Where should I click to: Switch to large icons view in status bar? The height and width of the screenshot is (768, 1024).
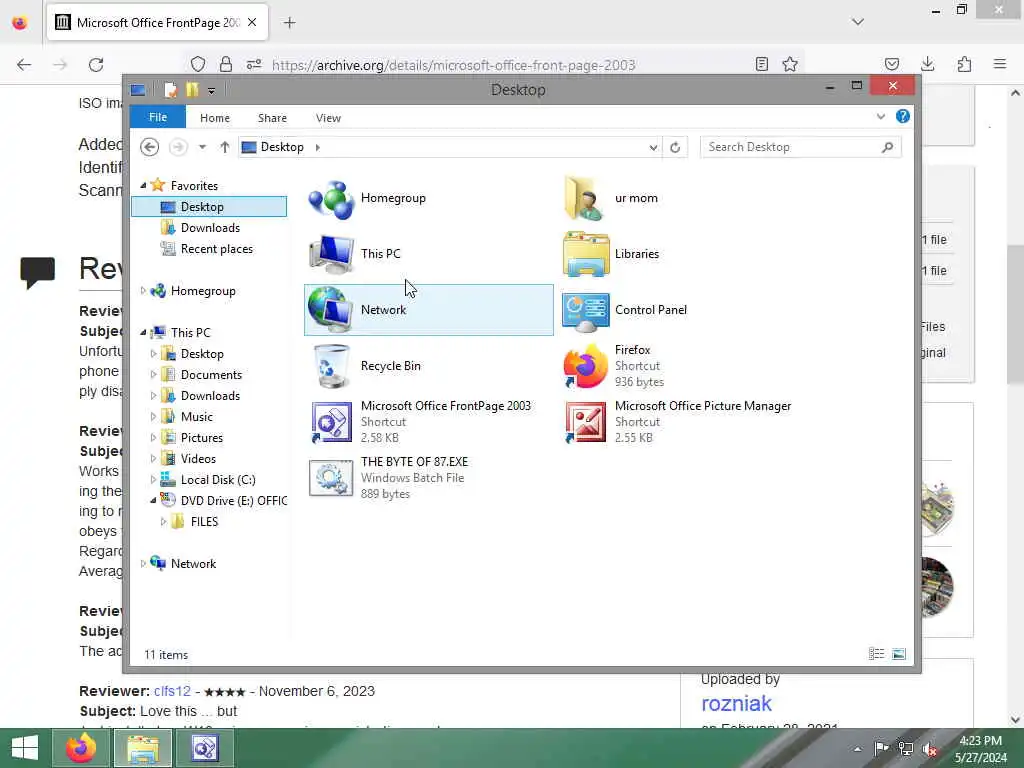899,654
